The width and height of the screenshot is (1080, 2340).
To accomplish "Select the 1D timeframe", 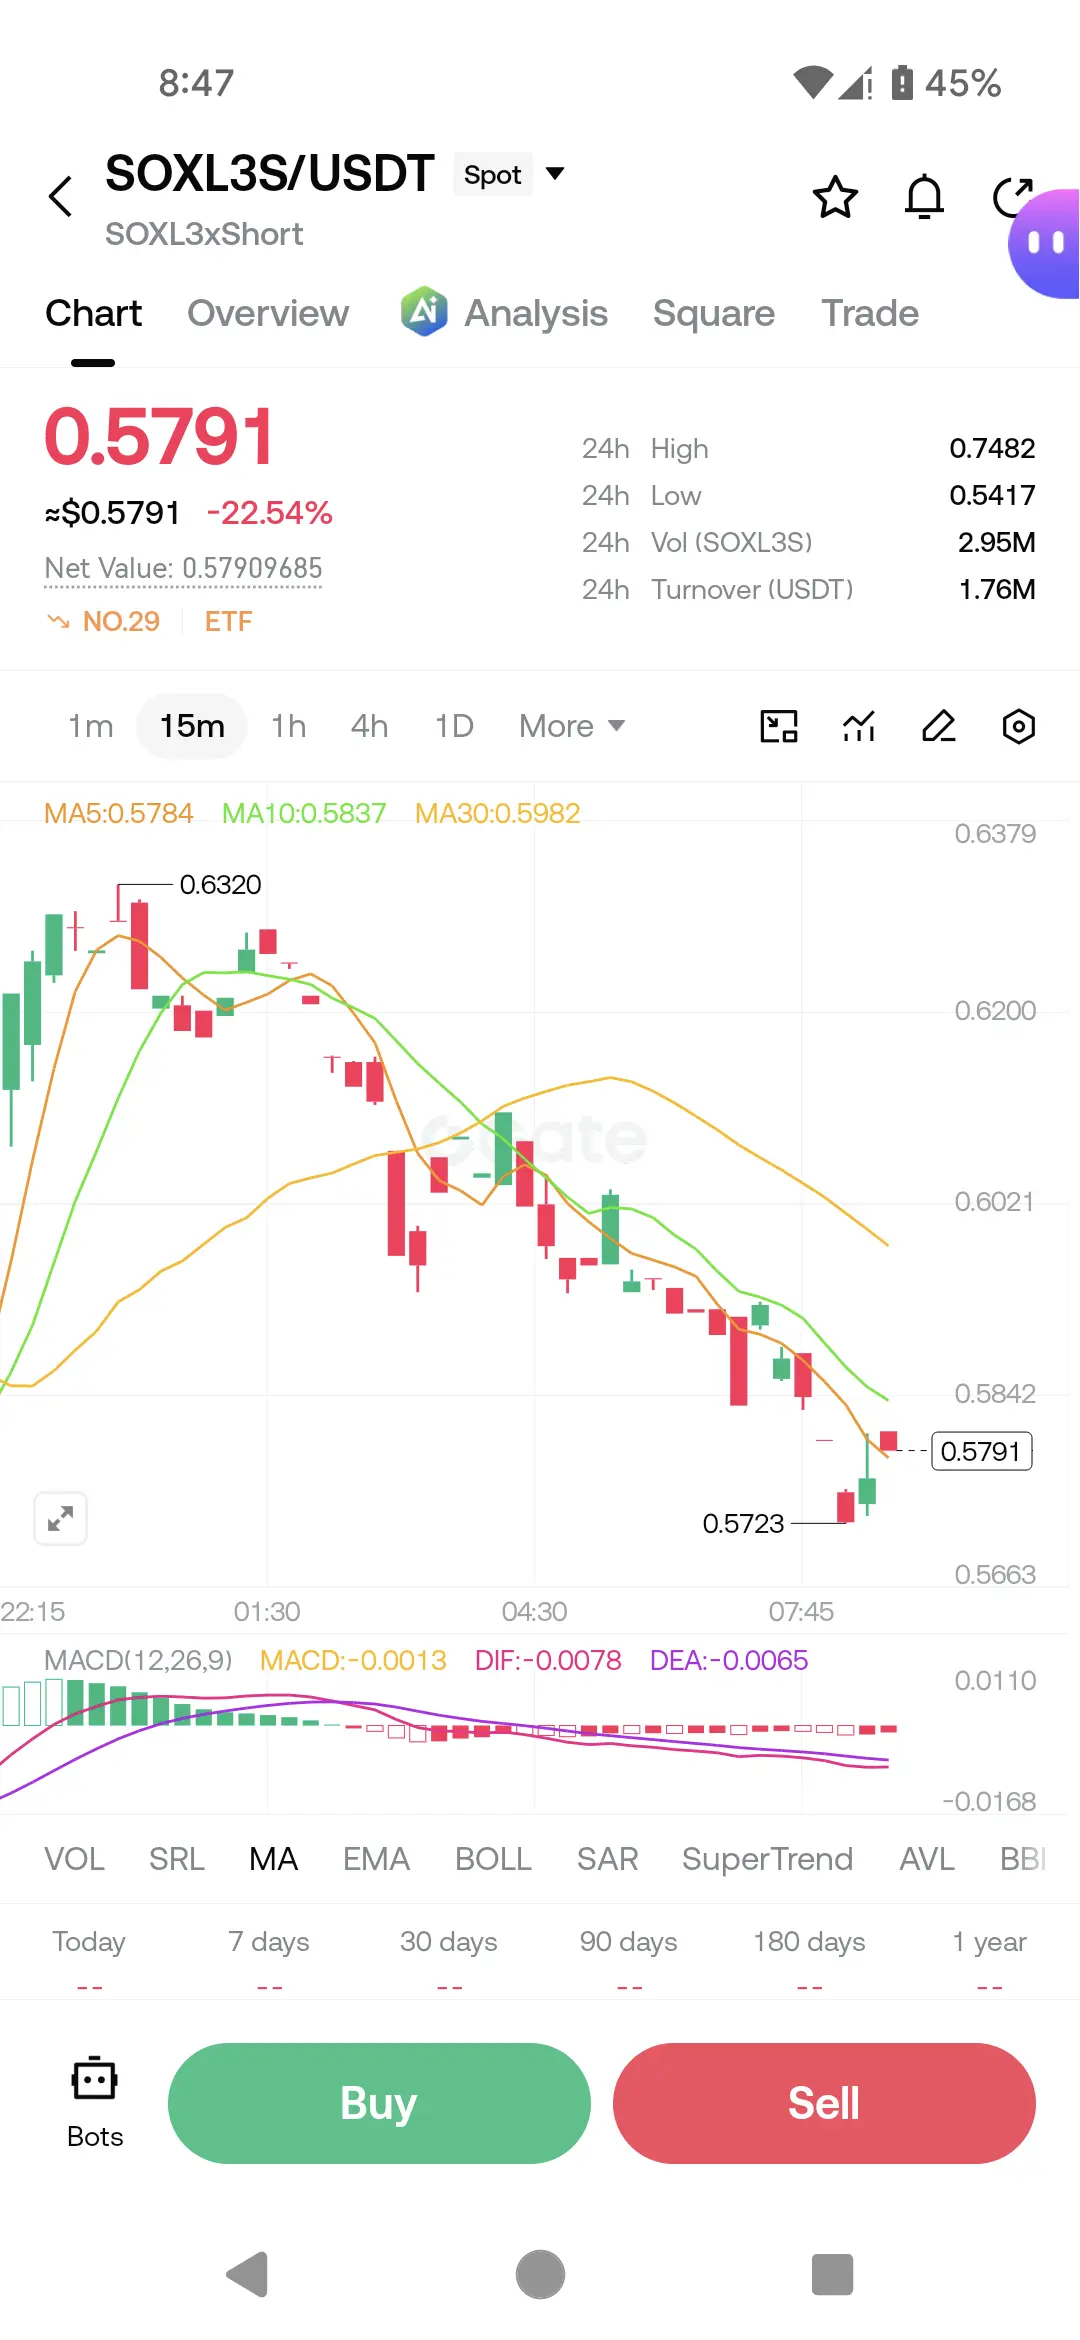I will [x=454, y=726].
